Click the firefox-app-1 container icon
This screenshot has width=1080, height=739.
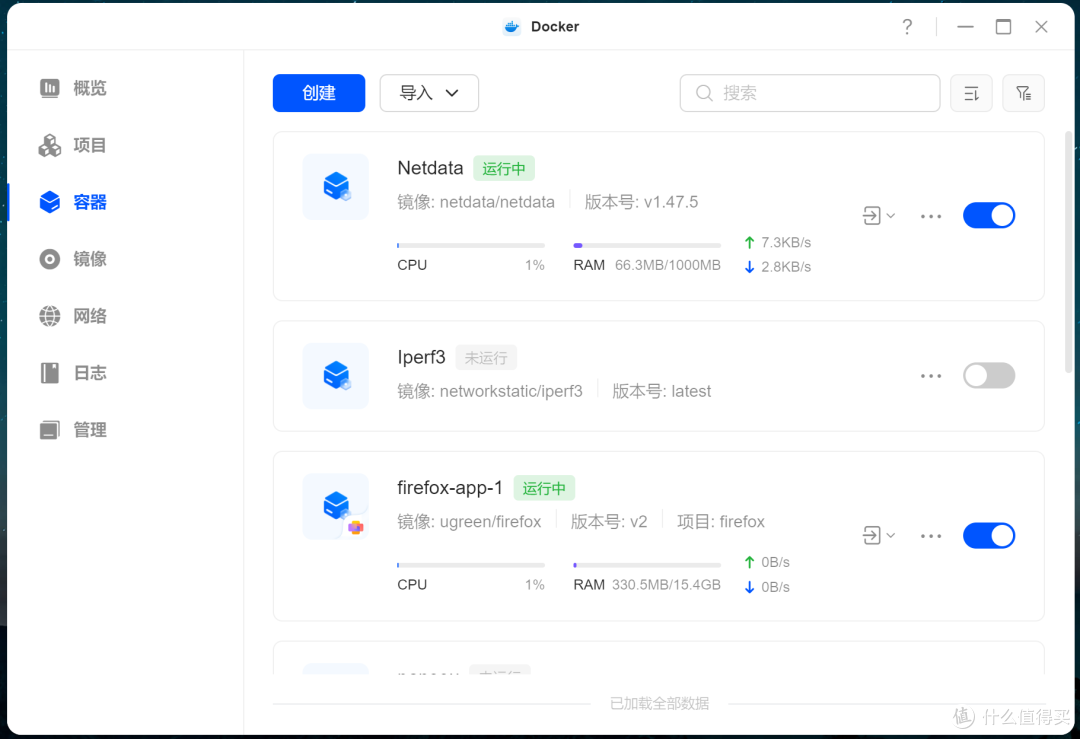coord(336,506)
